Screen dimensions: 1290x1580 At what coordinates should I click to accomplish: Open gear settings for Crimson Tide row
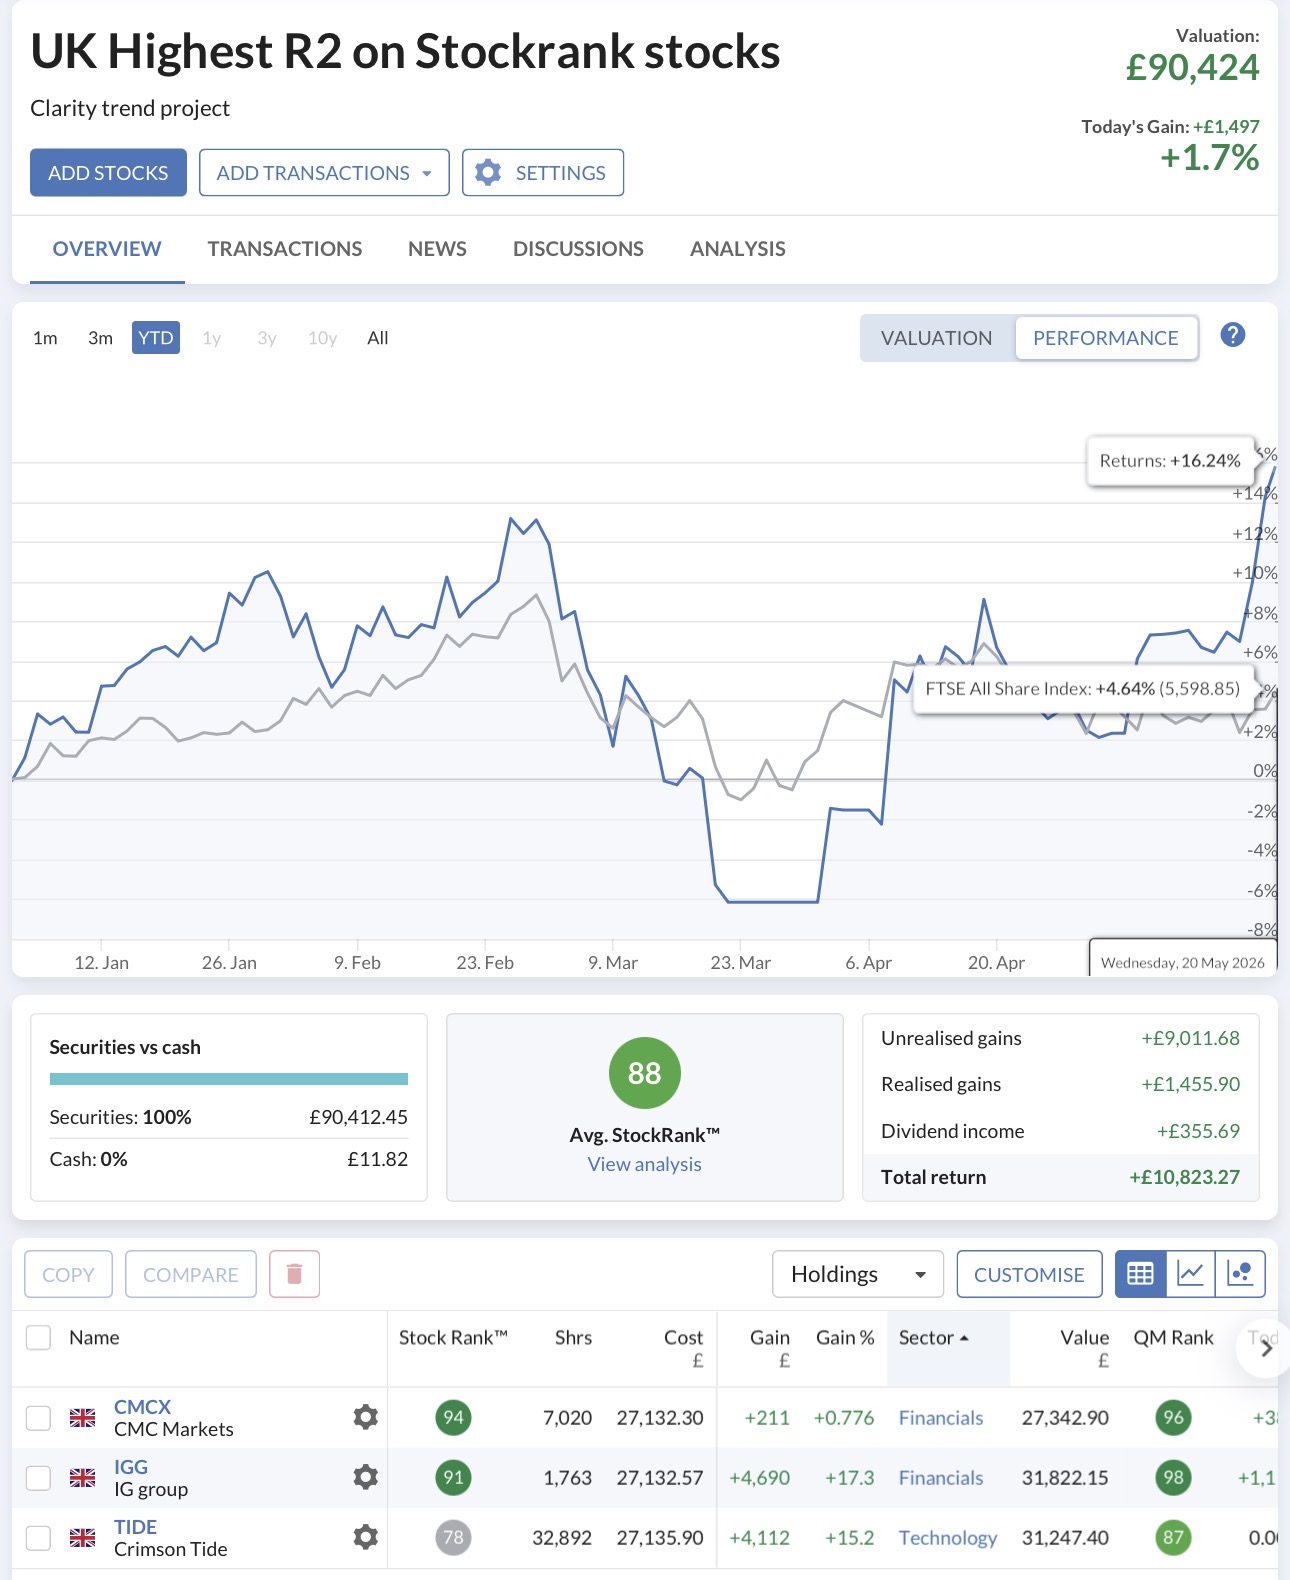tap(366, 1537)
